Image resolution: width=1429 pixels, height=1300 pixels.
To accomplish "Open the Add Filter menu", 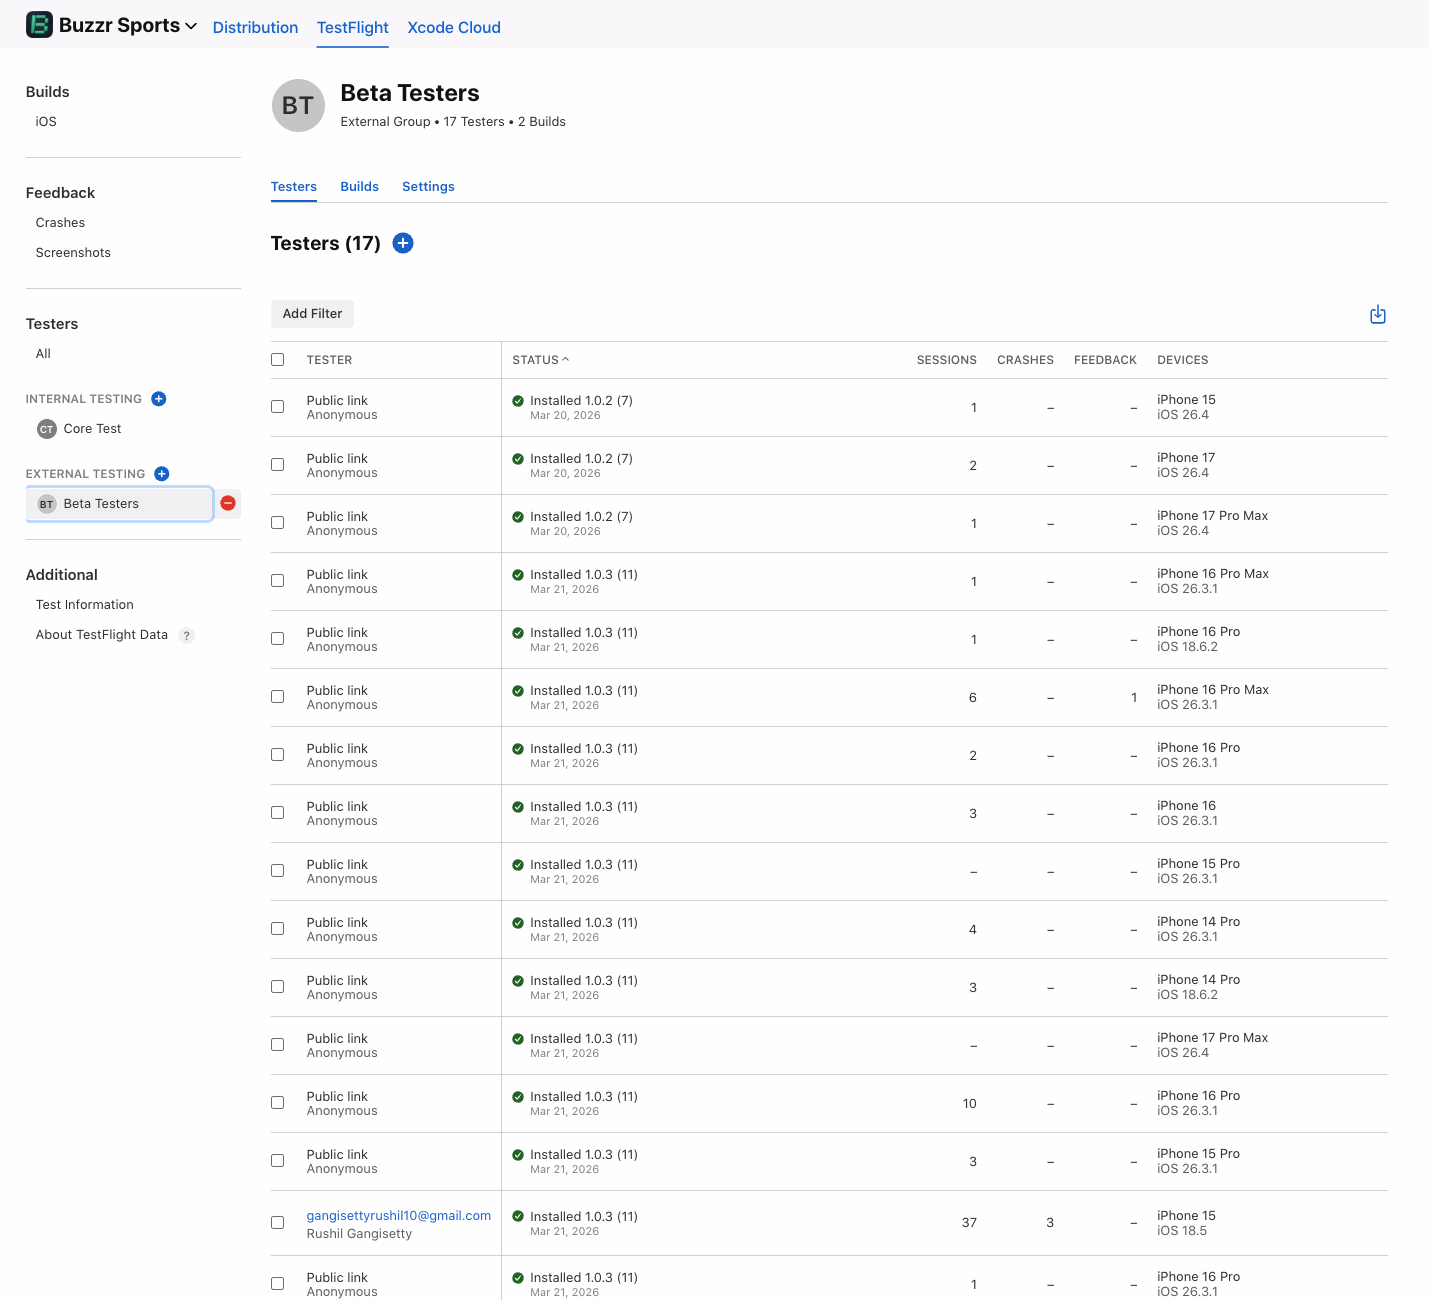I will [x=312, y=313].
